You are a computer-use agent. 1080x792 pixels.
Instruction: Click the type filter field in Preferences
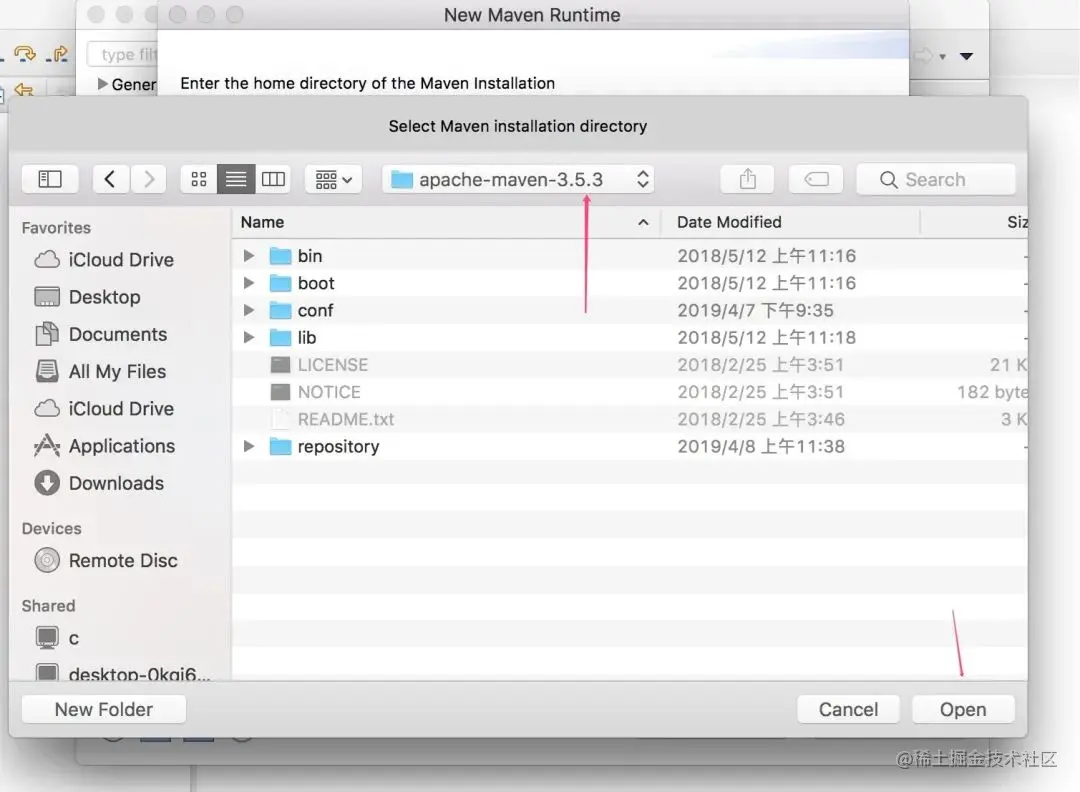pos(123,54)
